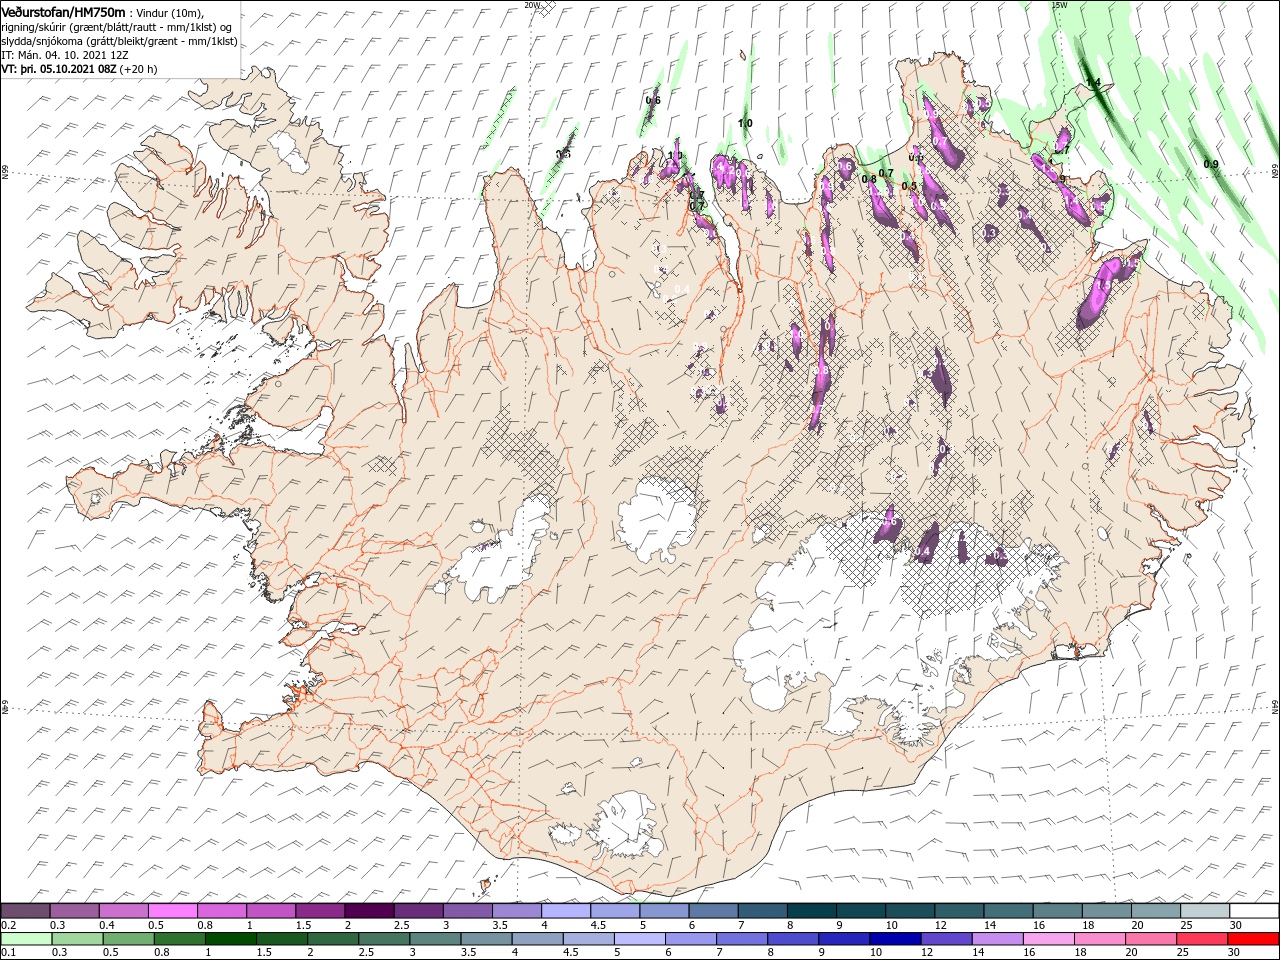The image size is (1280, 960).
Task: Pick the white swatch after 30 in top row
Action: click(1254, 911)
